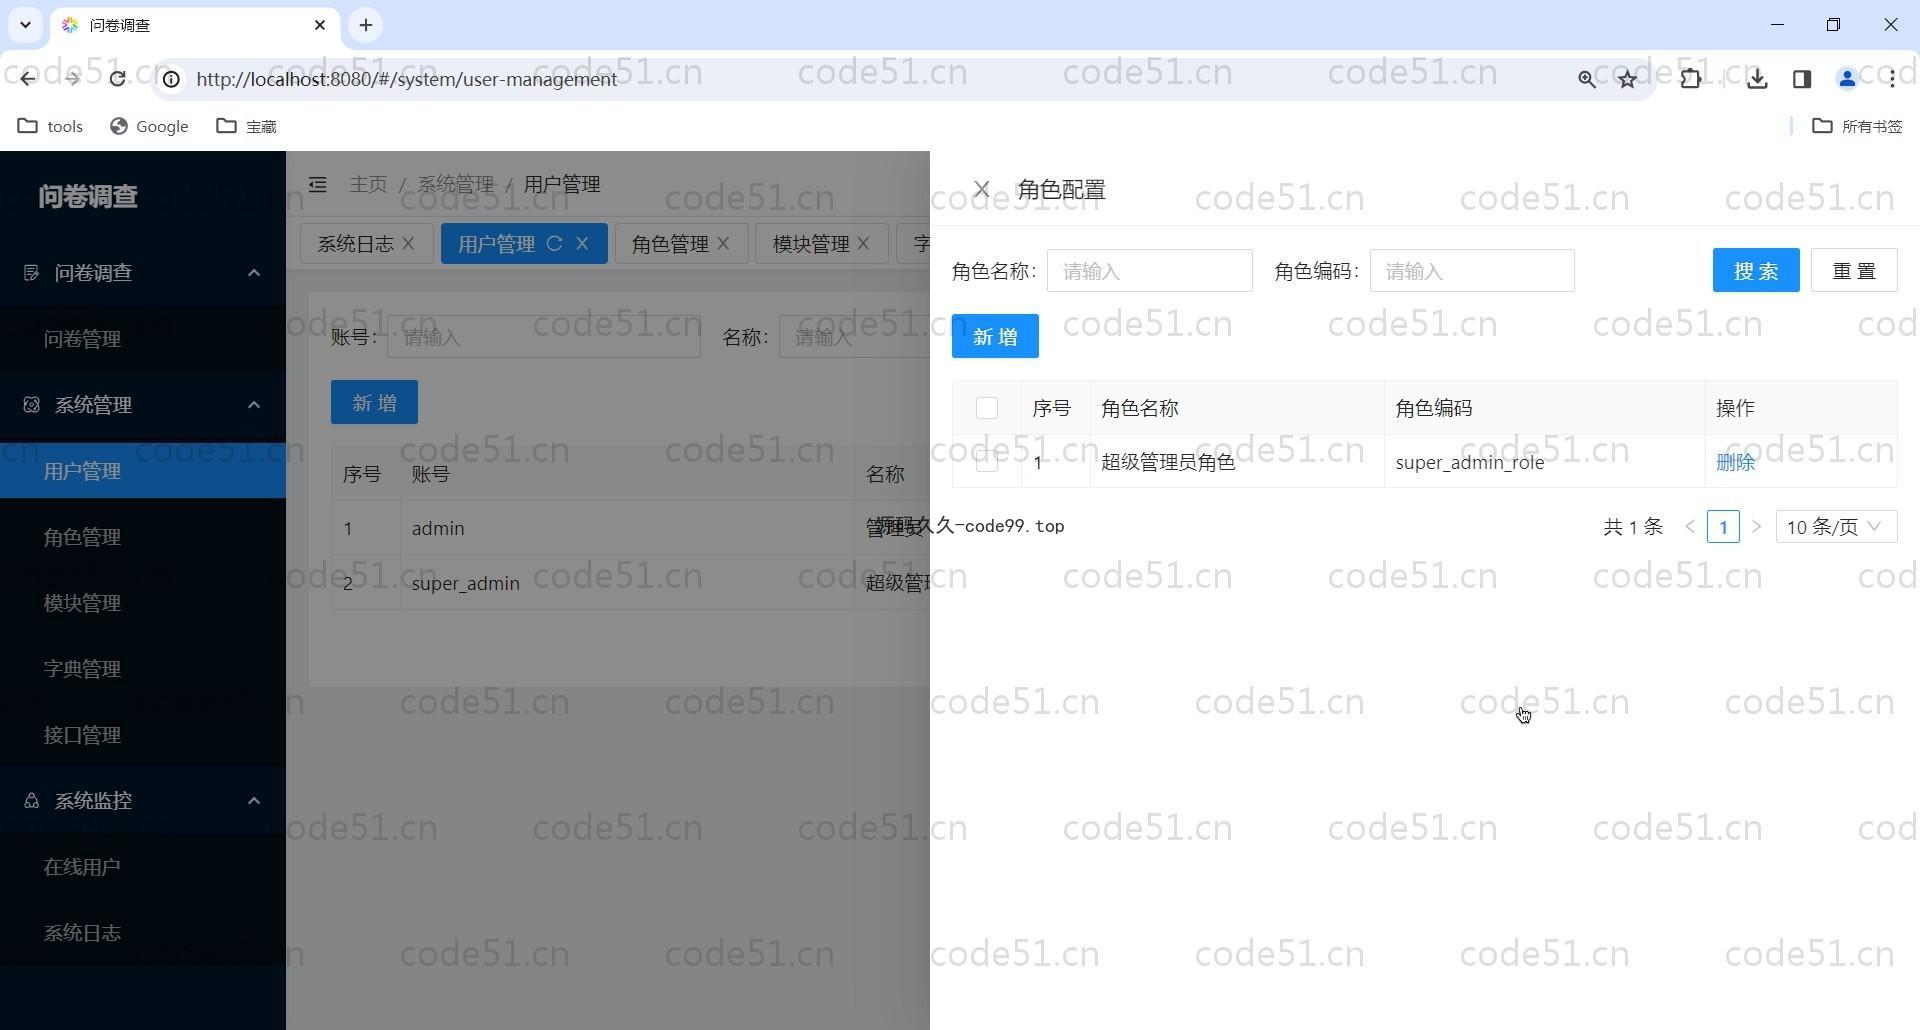
Task: Delete the super_admin_role via 删除 link
Action: tap(1735, 462)
